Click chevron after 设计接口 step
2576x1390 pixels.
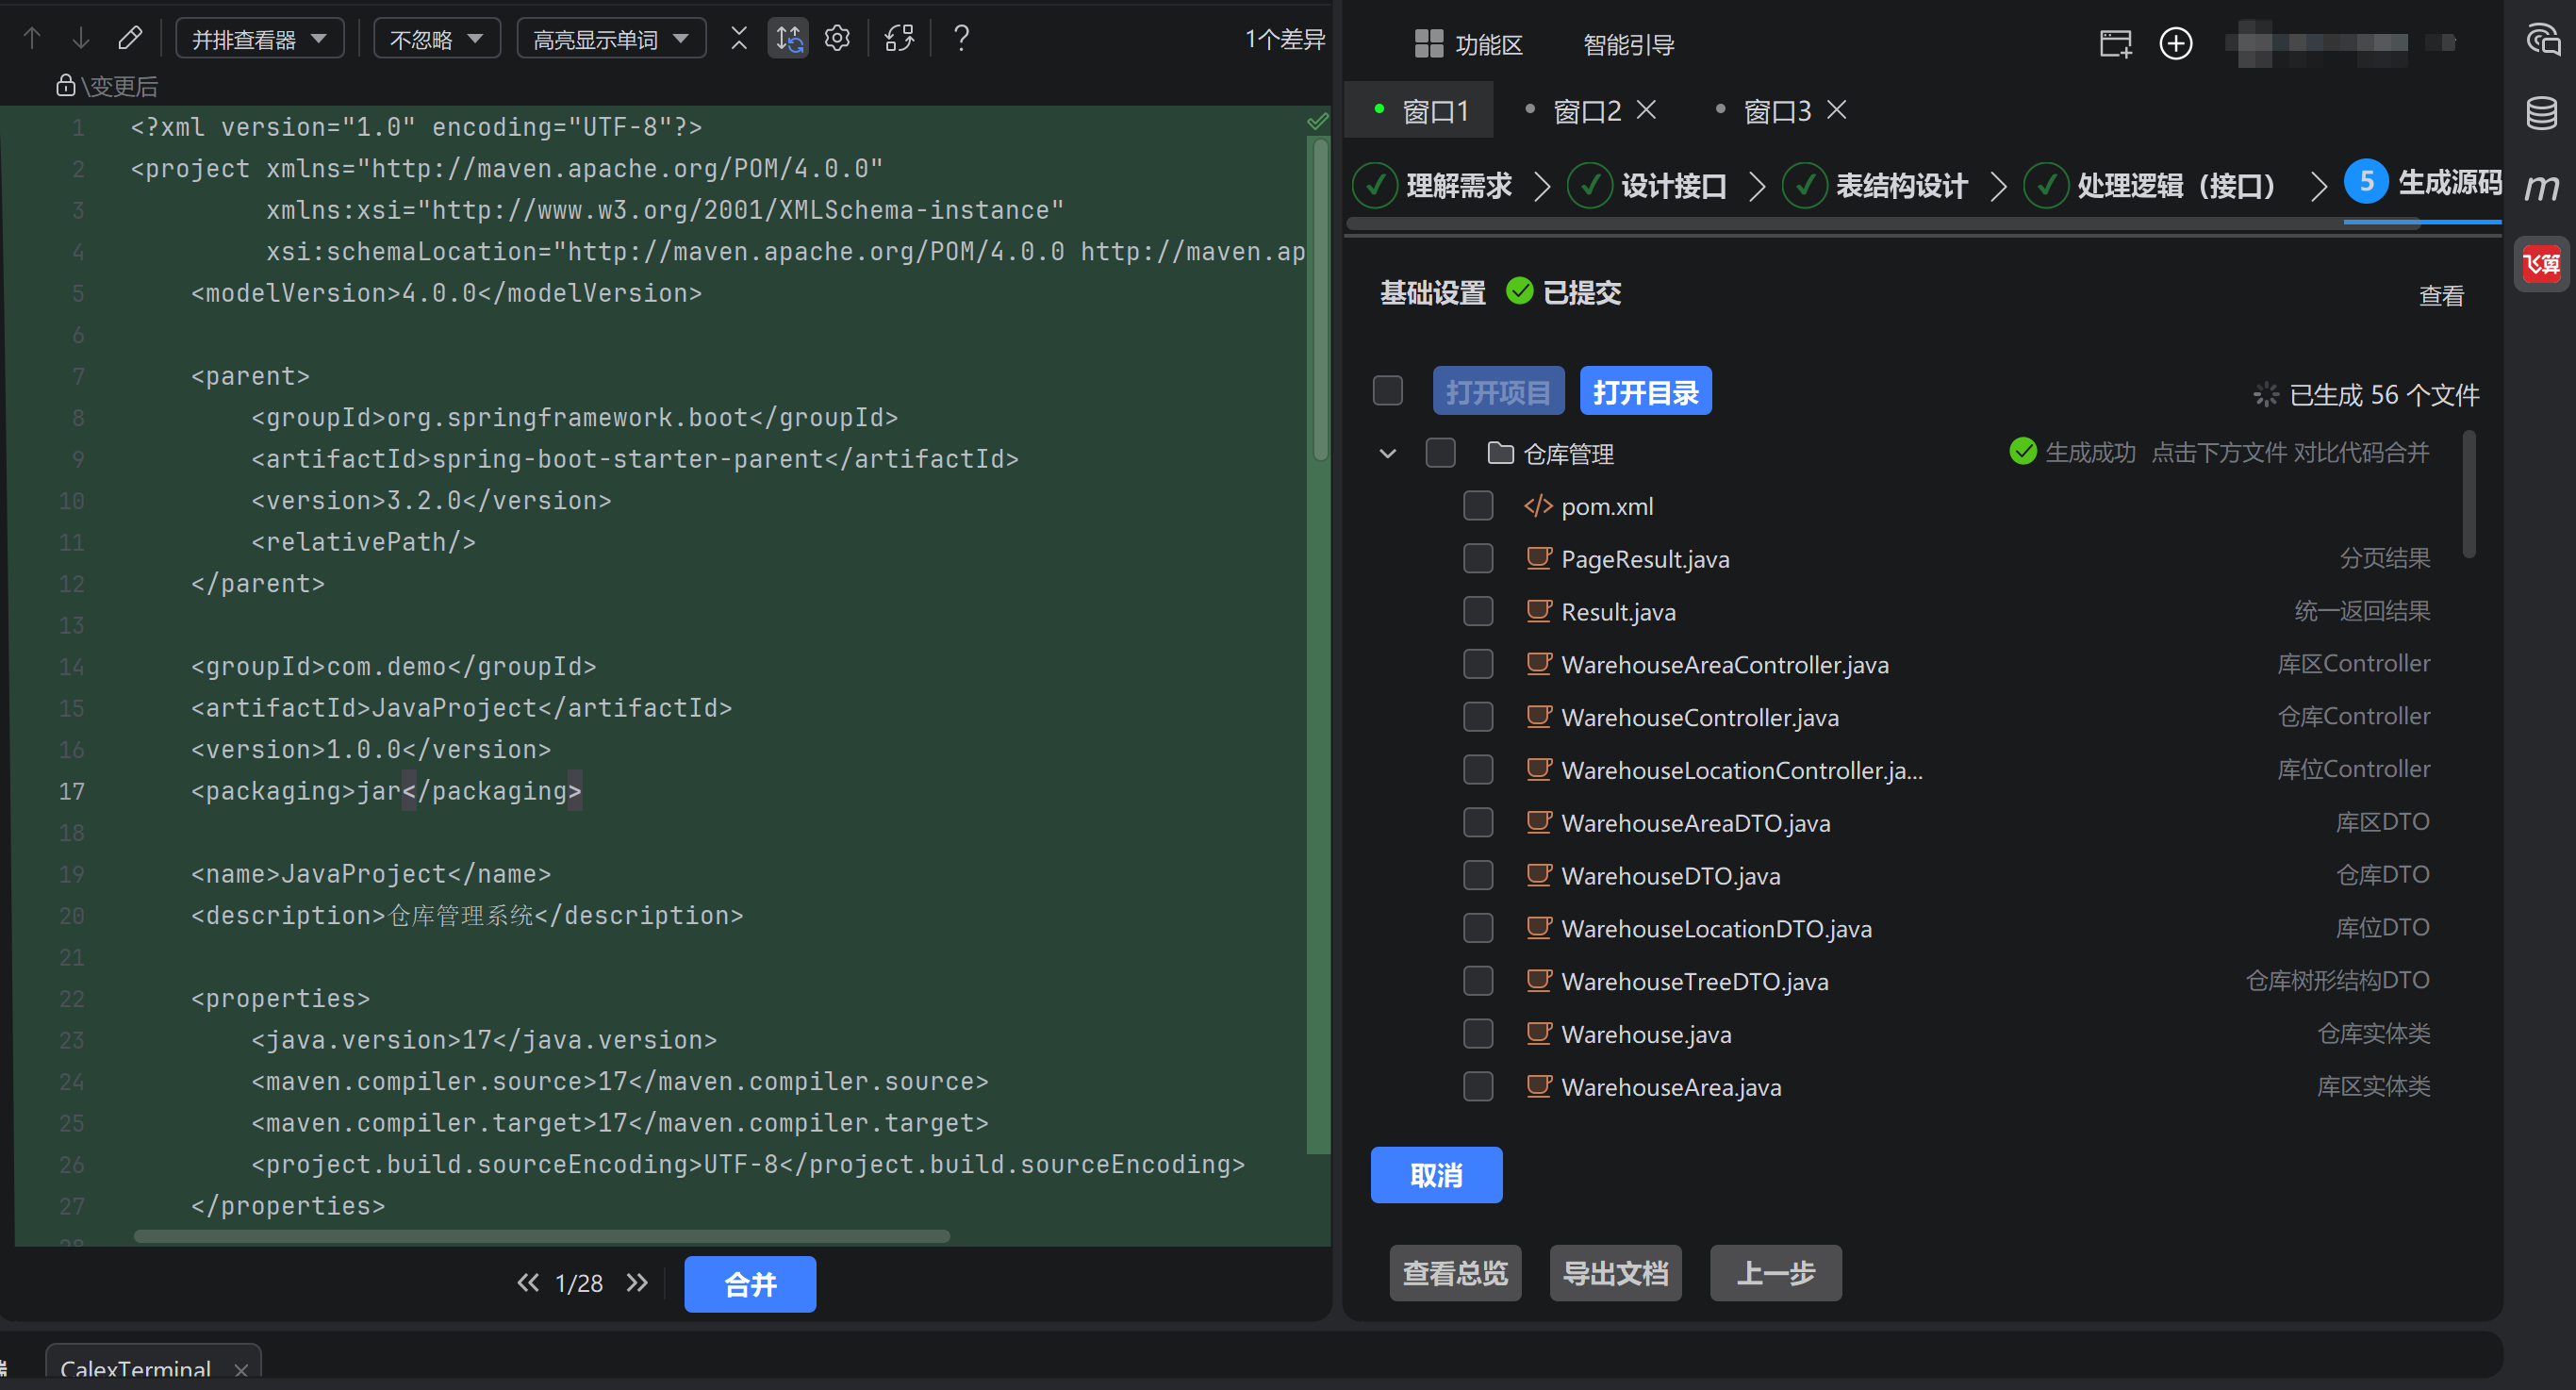point(1756,185)
